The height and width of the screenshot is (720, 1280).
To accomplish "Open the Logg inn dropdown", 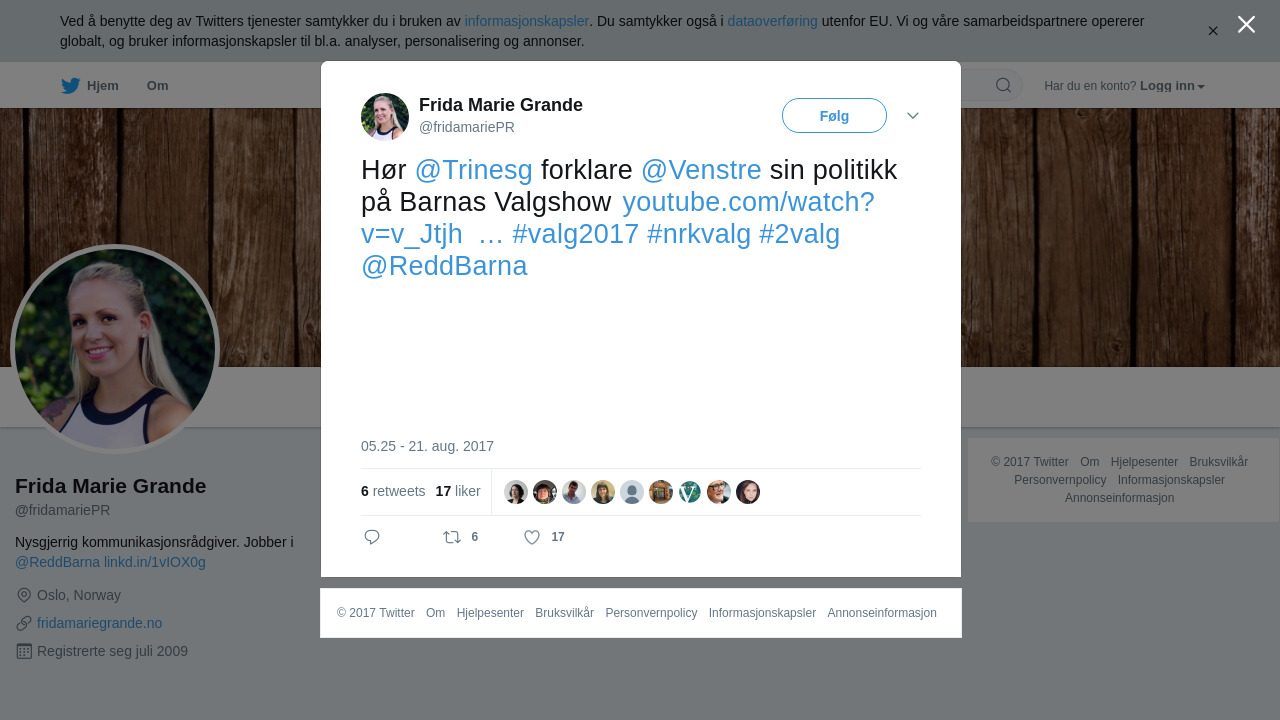I will click(x=1172, y=86).
